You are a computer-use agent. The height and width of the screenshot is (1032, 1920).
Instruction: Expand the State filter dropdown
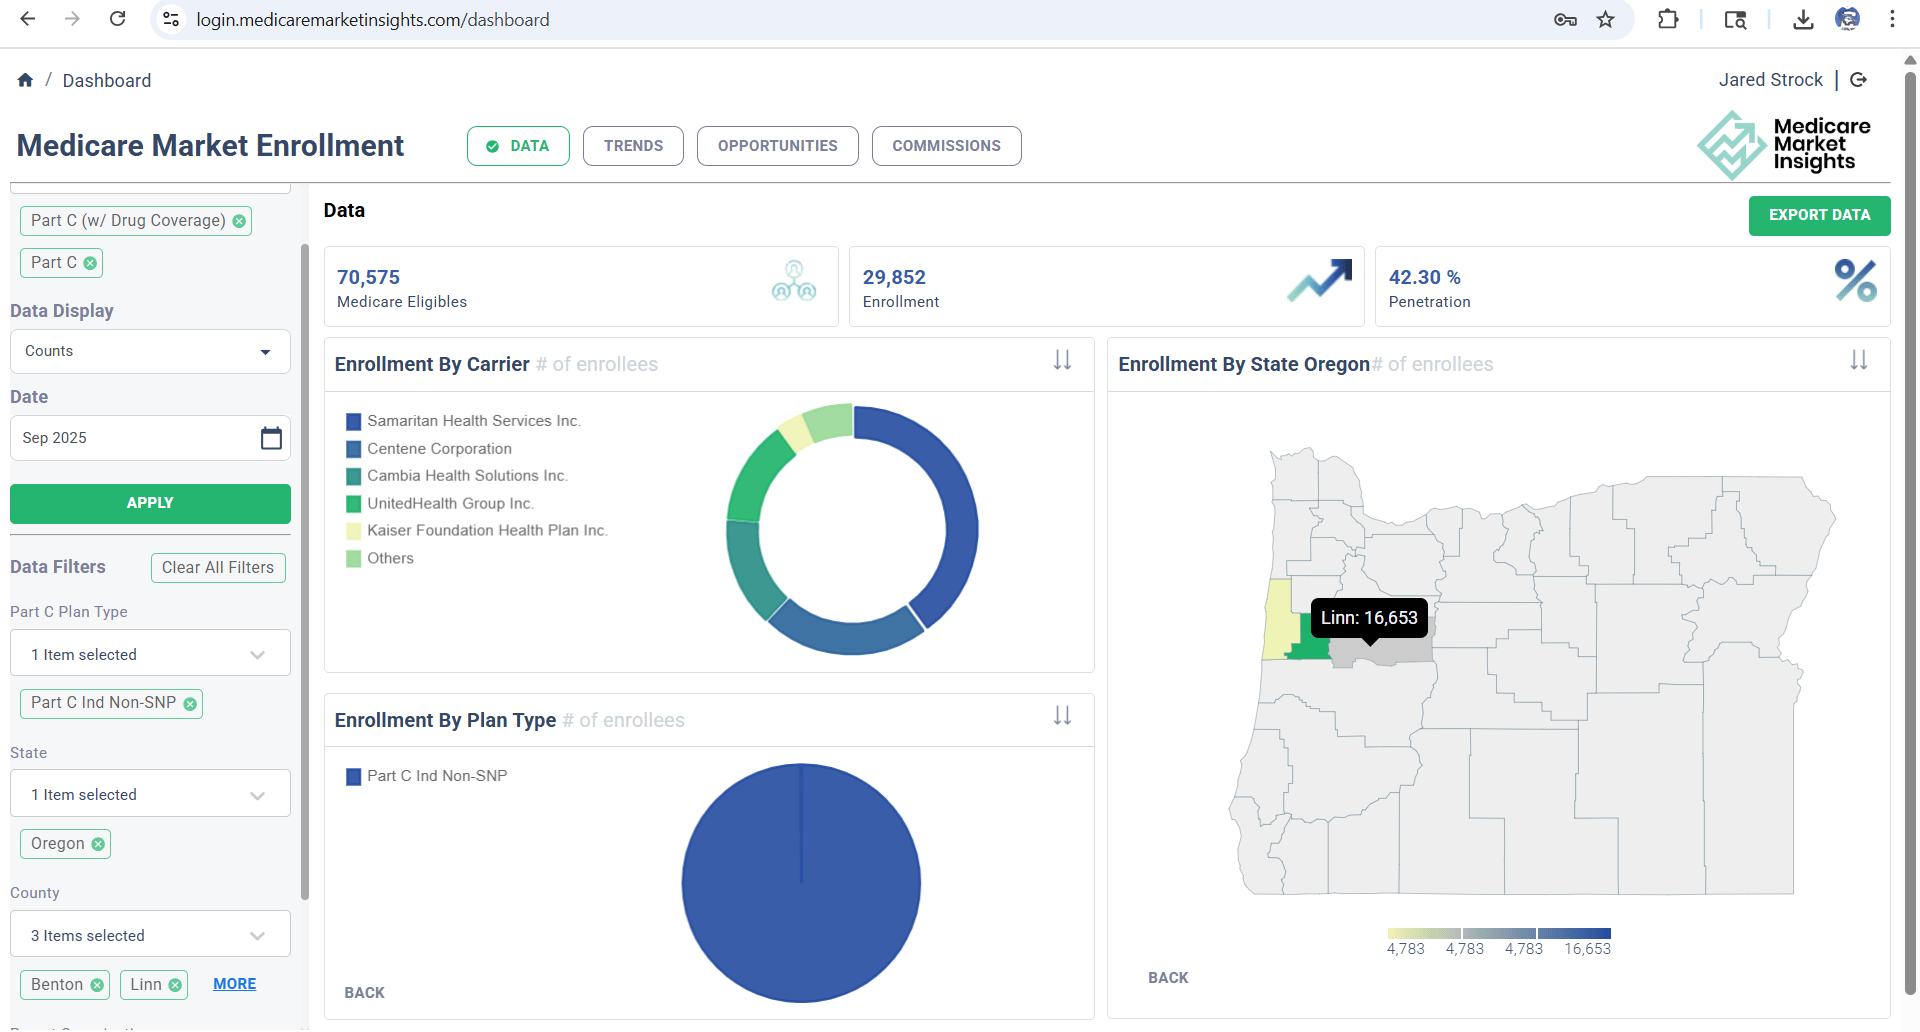[x=150, y=795]
